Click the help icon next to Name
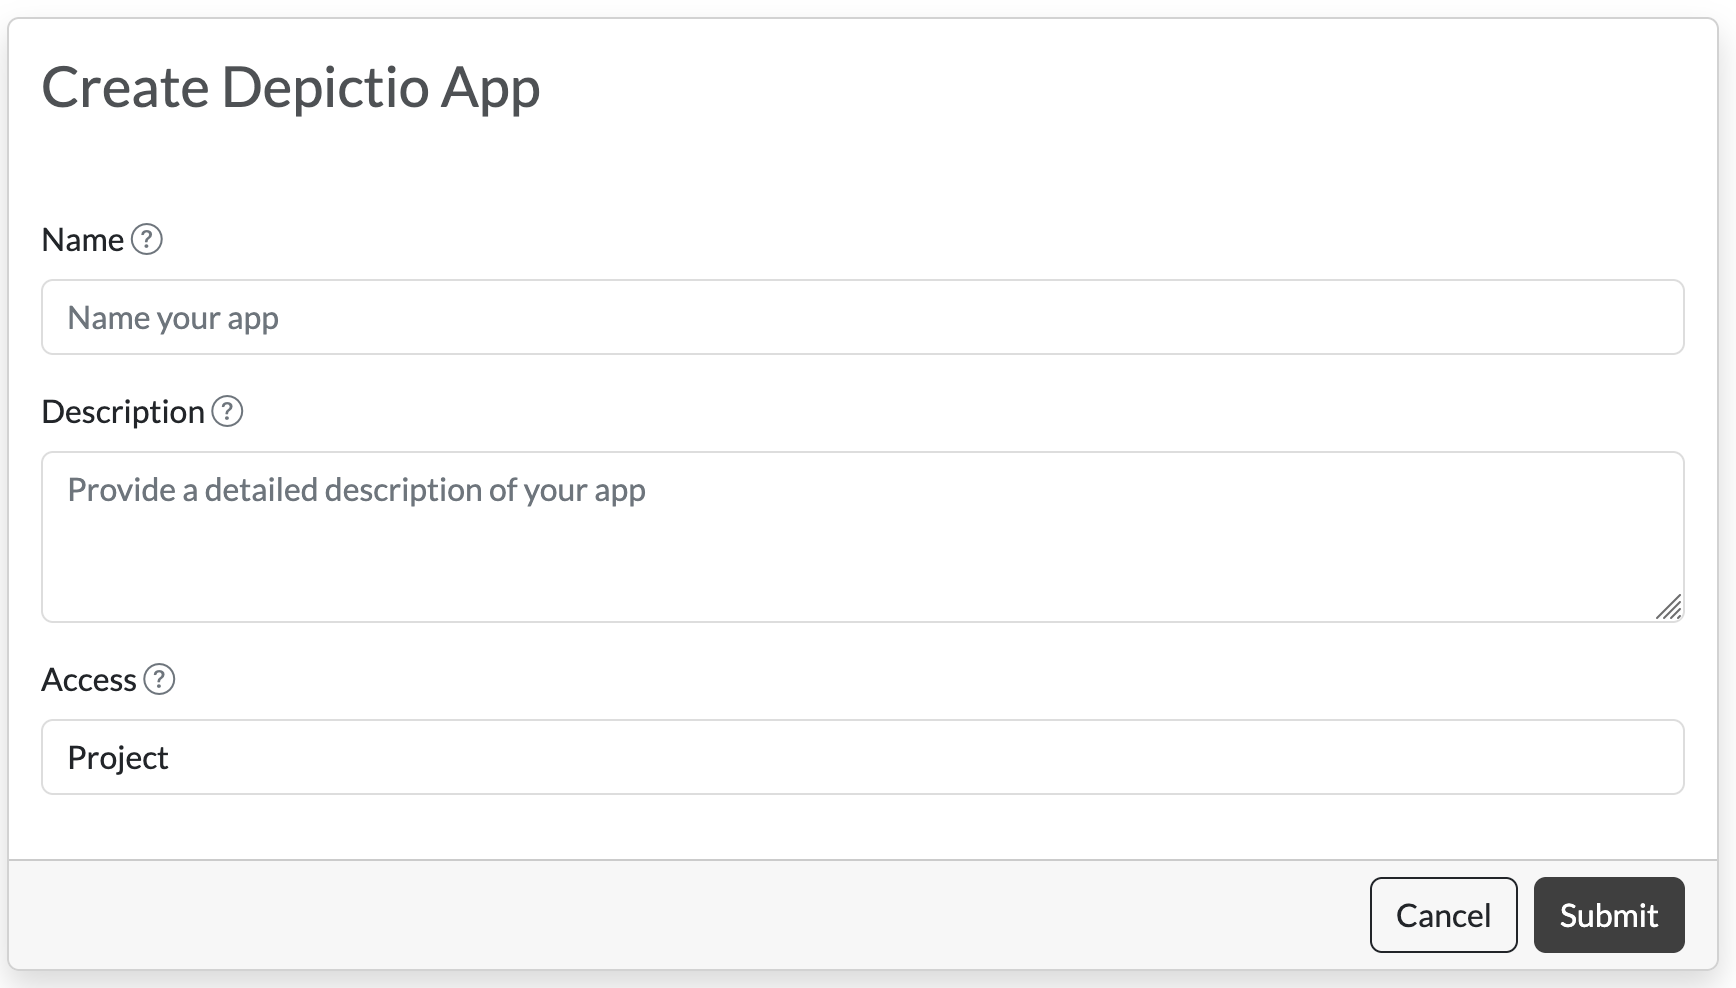Viewport: 1736px width, 988px height. (x=147, y=240)
